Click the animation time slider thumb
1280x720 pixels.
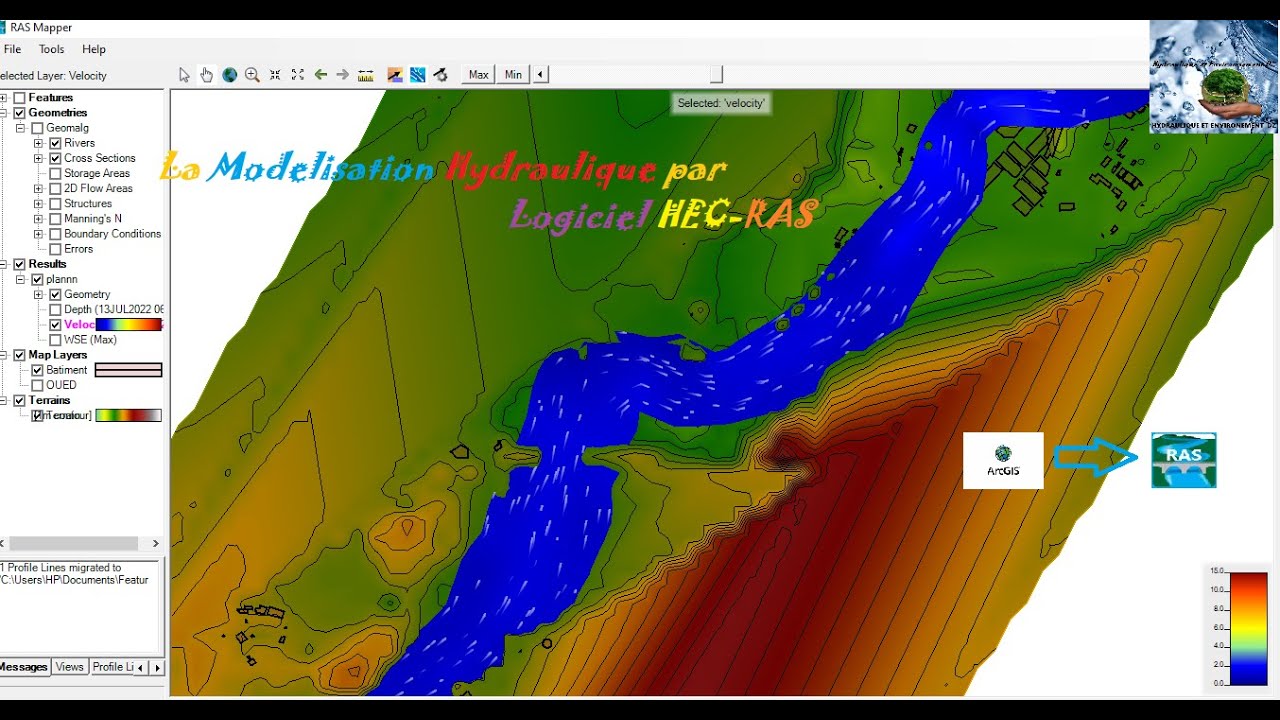pos(716,74)
